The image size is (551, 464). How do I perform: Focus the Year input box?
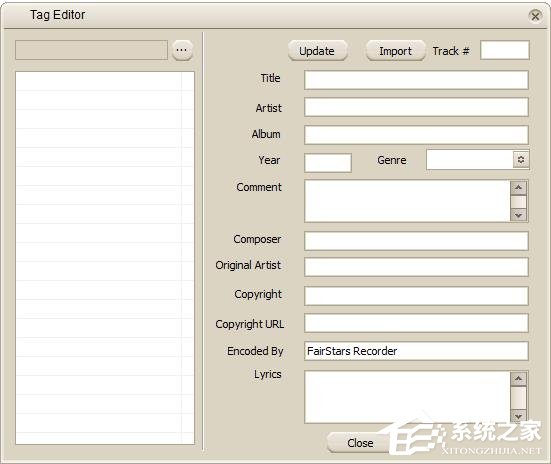point(328,163)
